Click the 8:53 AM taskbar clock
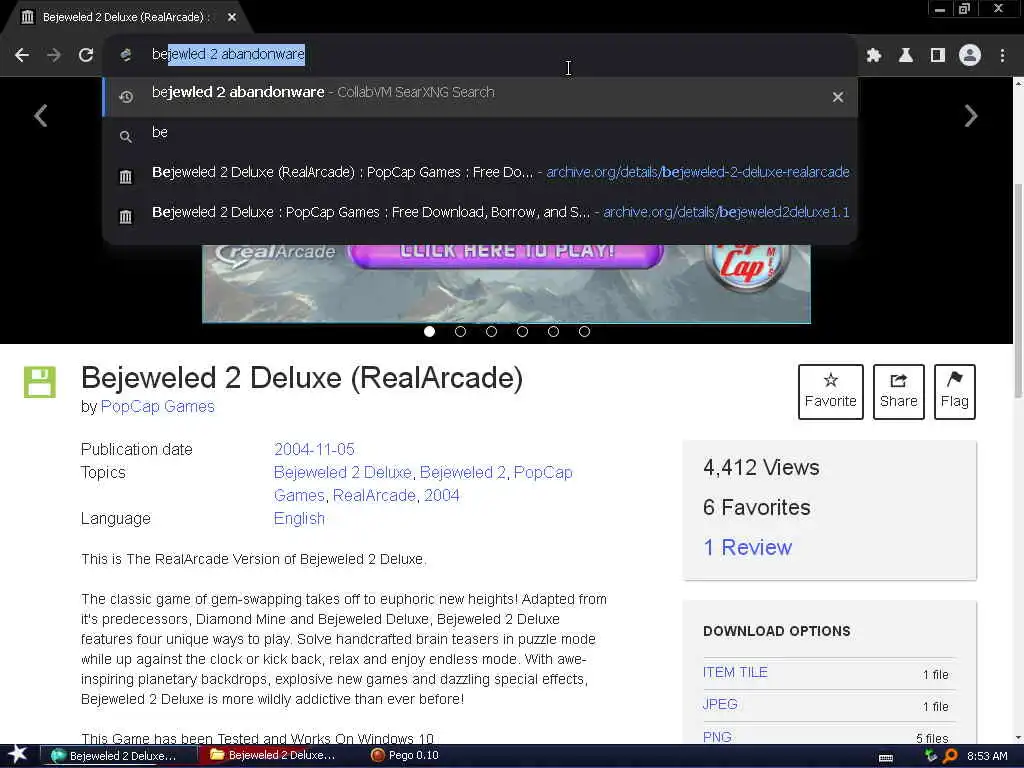 coord(987,756)
